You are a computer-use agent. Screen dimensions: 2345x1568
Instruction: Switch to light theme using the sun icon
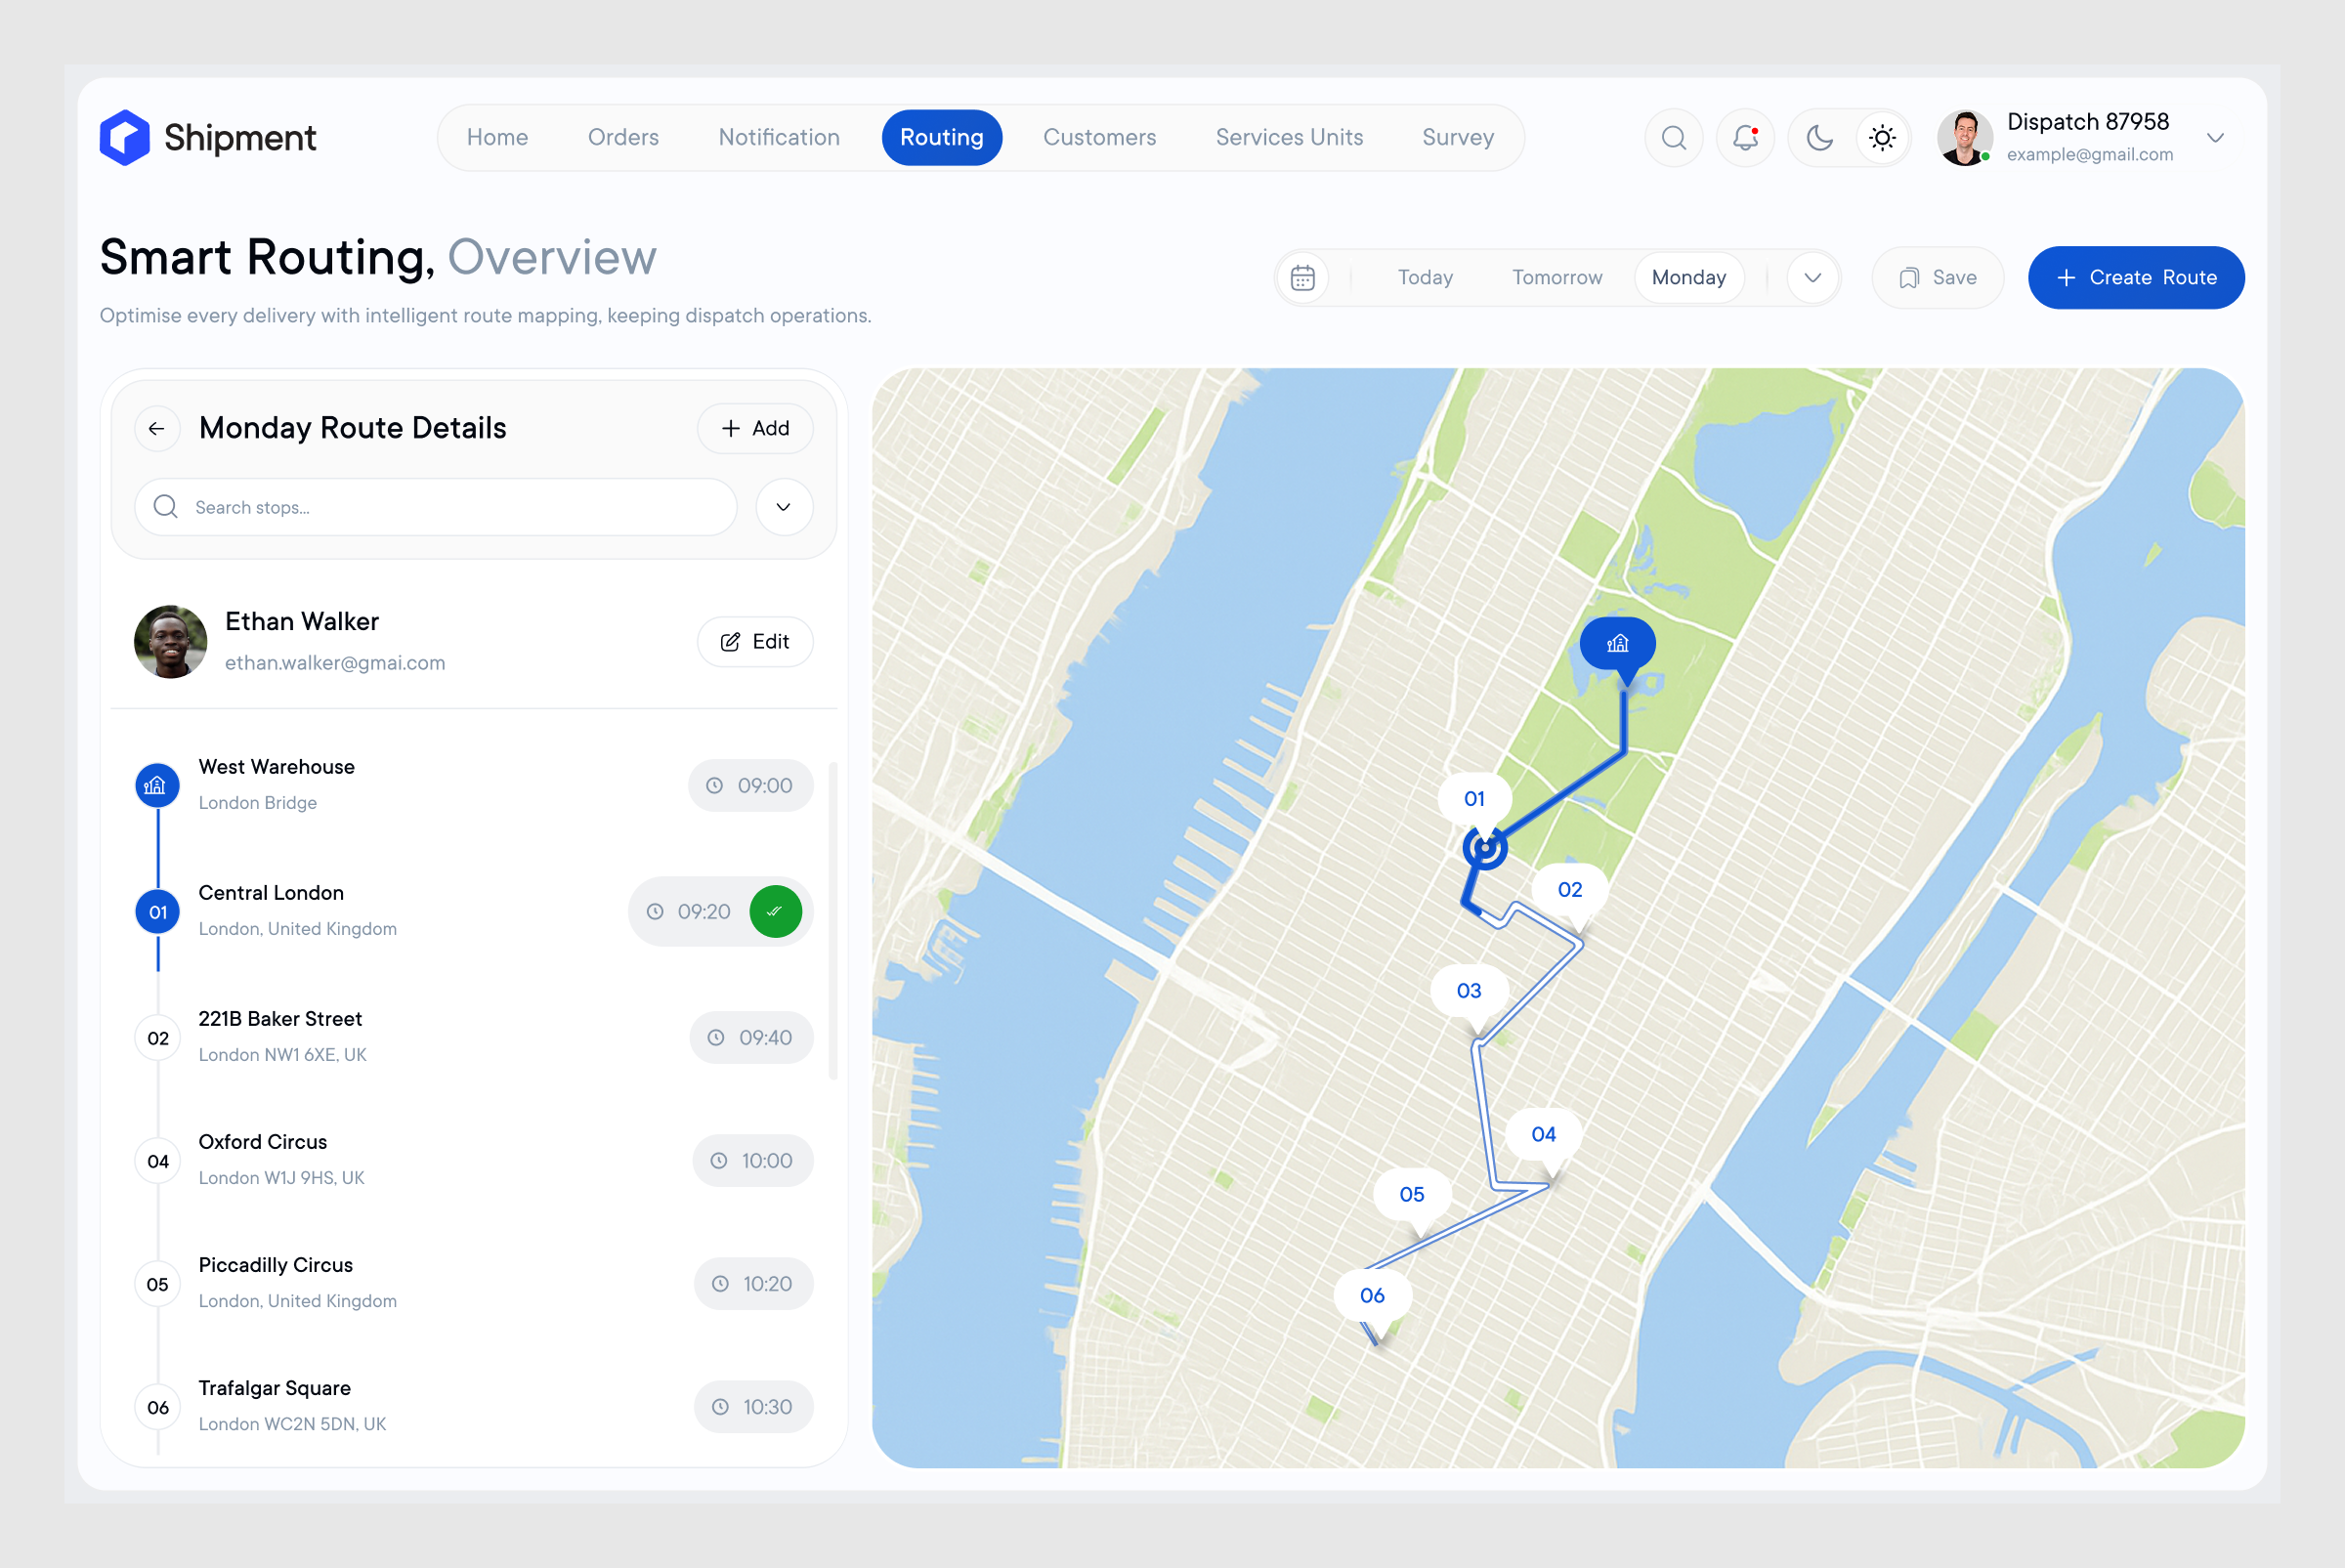click(x=1882, y=137)
